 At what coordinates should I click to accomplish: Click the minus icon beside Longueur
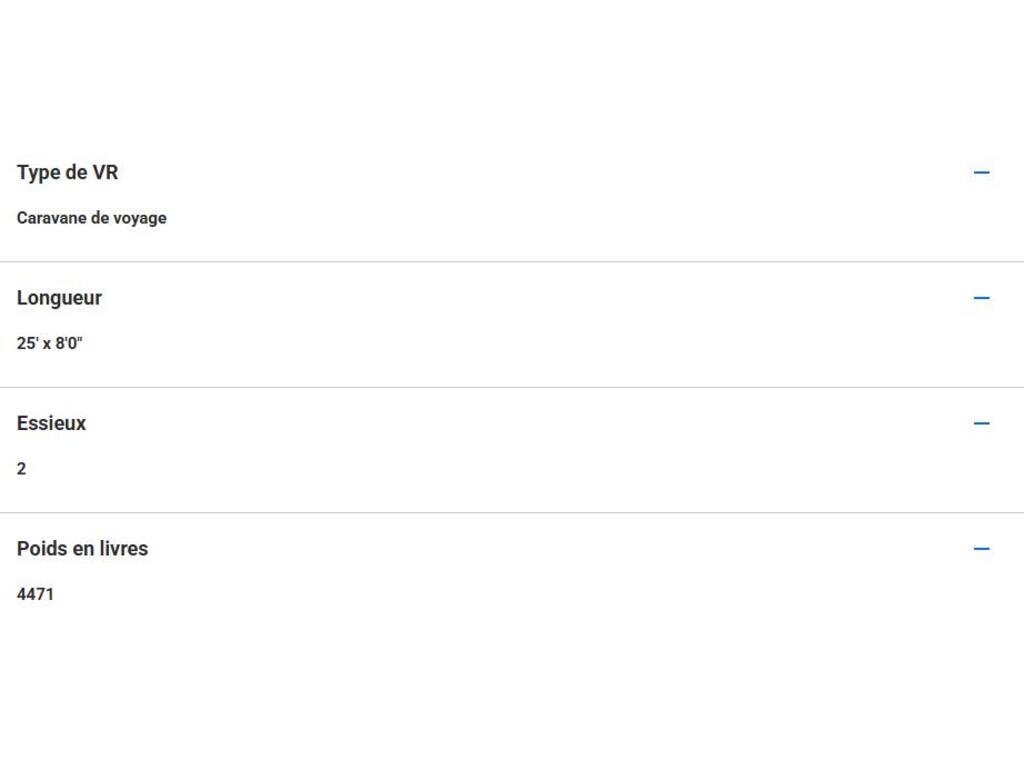pyautogui.click(x=981, y=298)
